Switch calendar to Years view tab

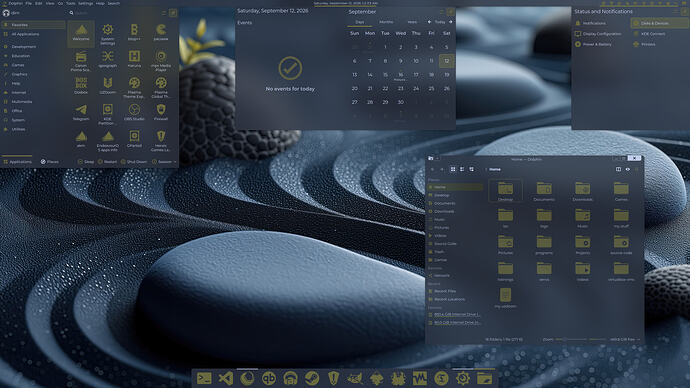click(x=412, y=22)
